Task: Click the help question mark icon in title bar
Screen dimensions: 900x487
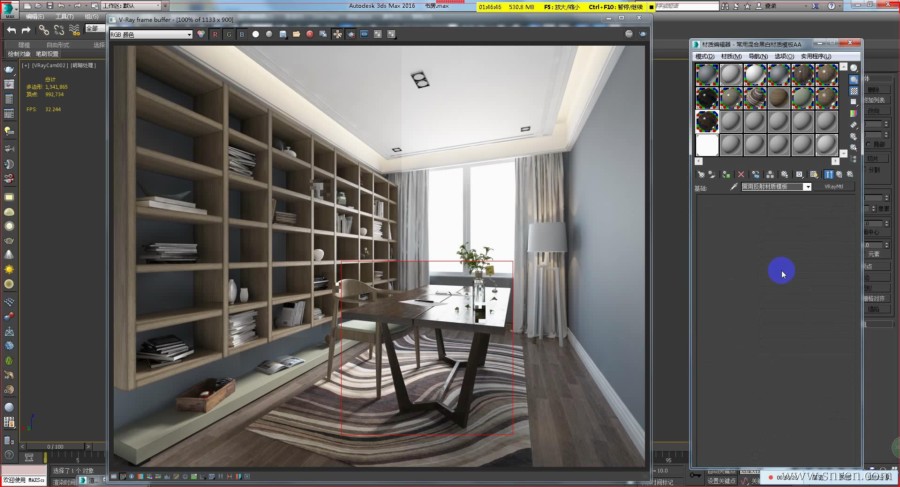Action: [832, 6]
